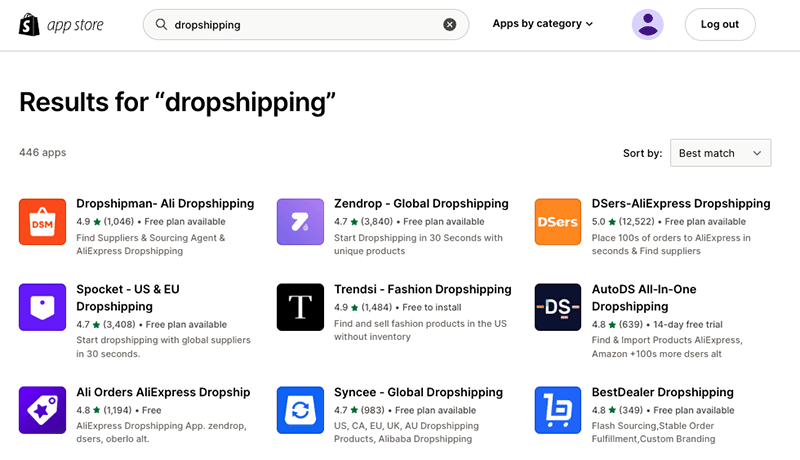The height and width of the screenshot is (460, 800).
Task: Click 'Find and sell fashion products' description
Action: [420, 330]
